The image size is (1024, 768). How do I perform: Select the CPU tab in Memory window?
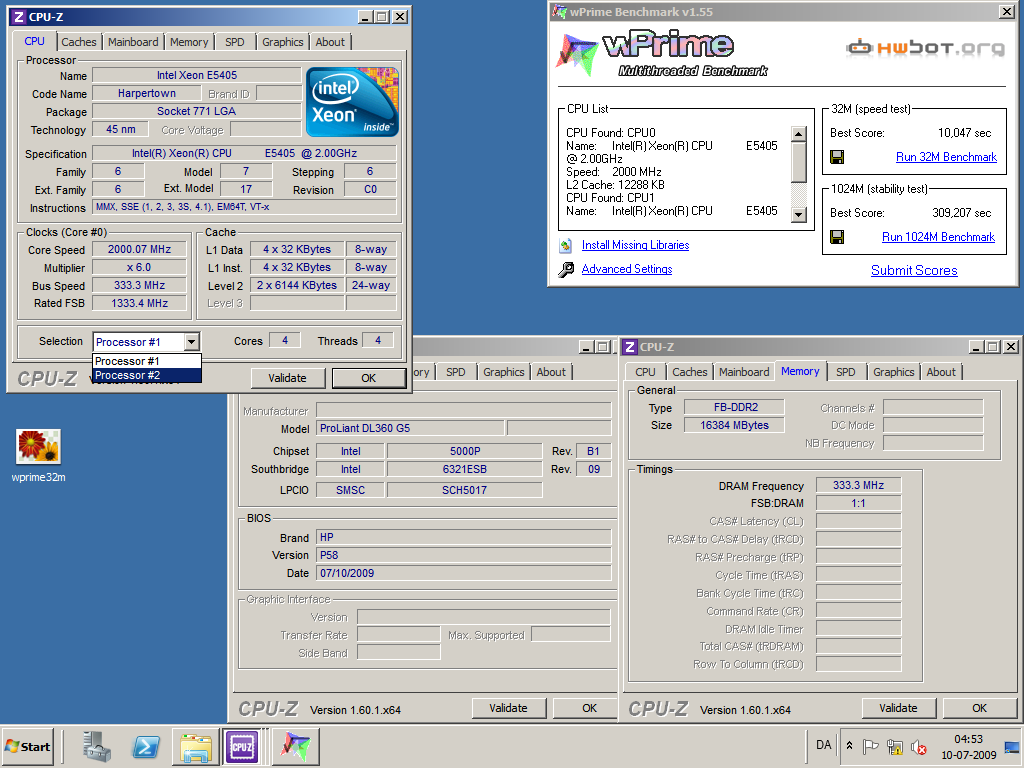[x=645, y=372]
